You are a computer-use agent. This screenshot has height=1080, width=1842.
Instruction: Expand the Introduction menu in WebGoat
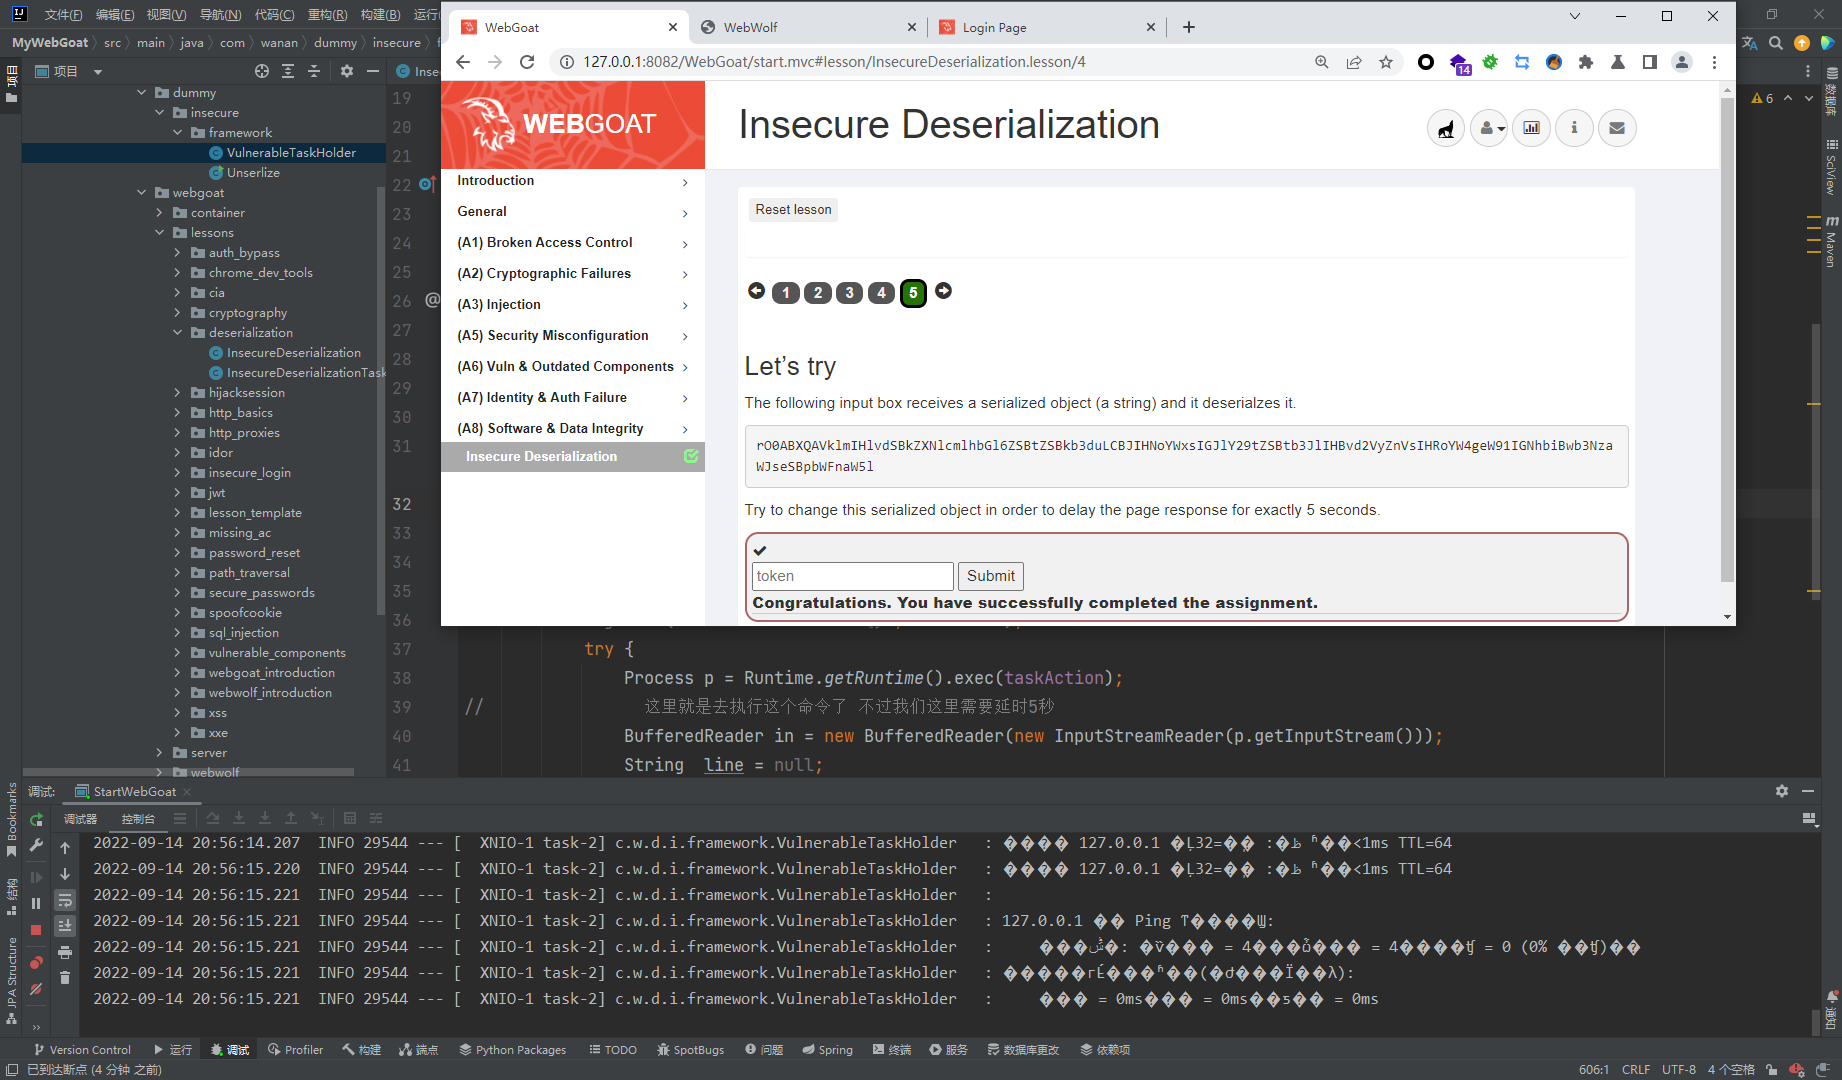tap(573, 181)
